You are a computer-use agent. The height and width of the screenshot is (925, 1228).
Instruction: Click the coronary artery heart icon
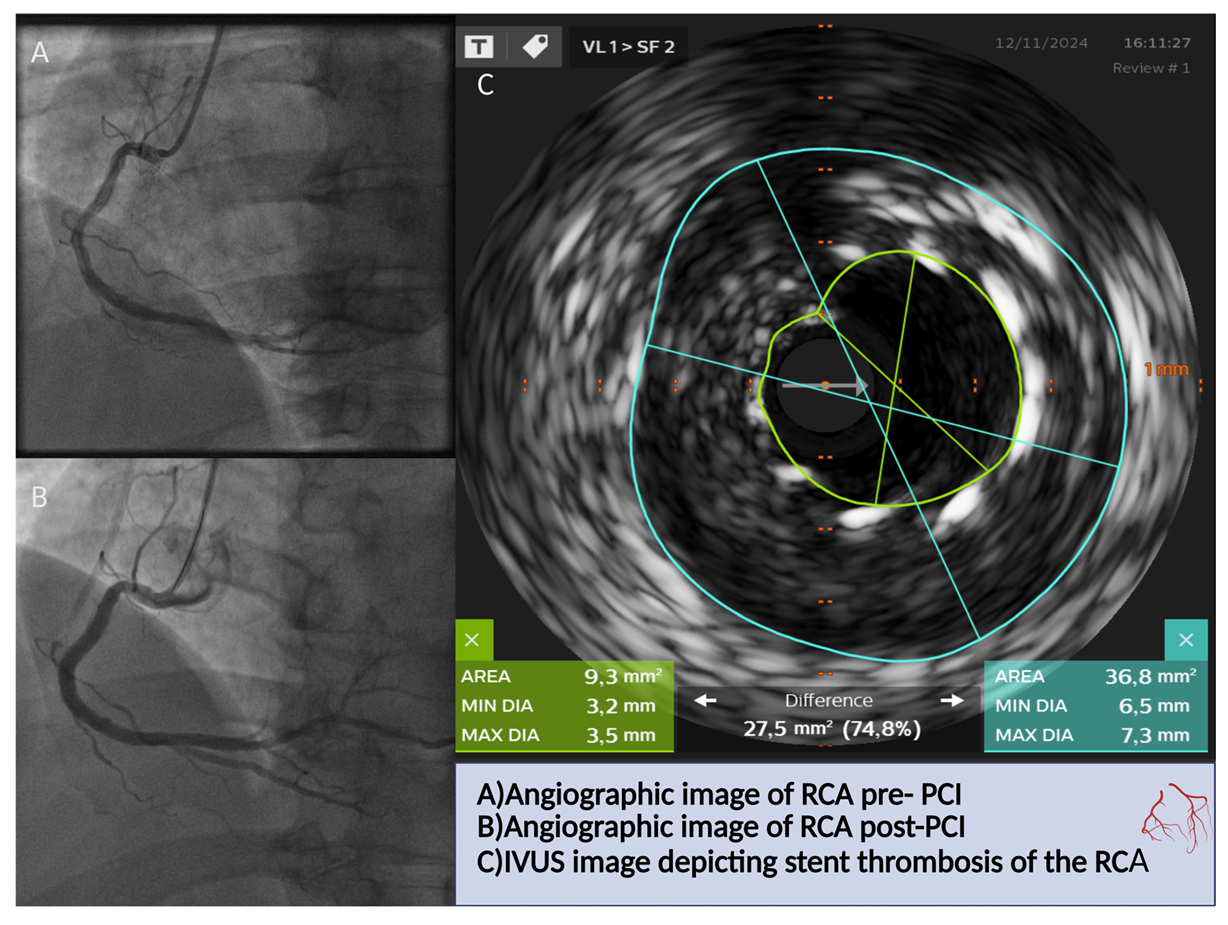(x=1171, y=818)
